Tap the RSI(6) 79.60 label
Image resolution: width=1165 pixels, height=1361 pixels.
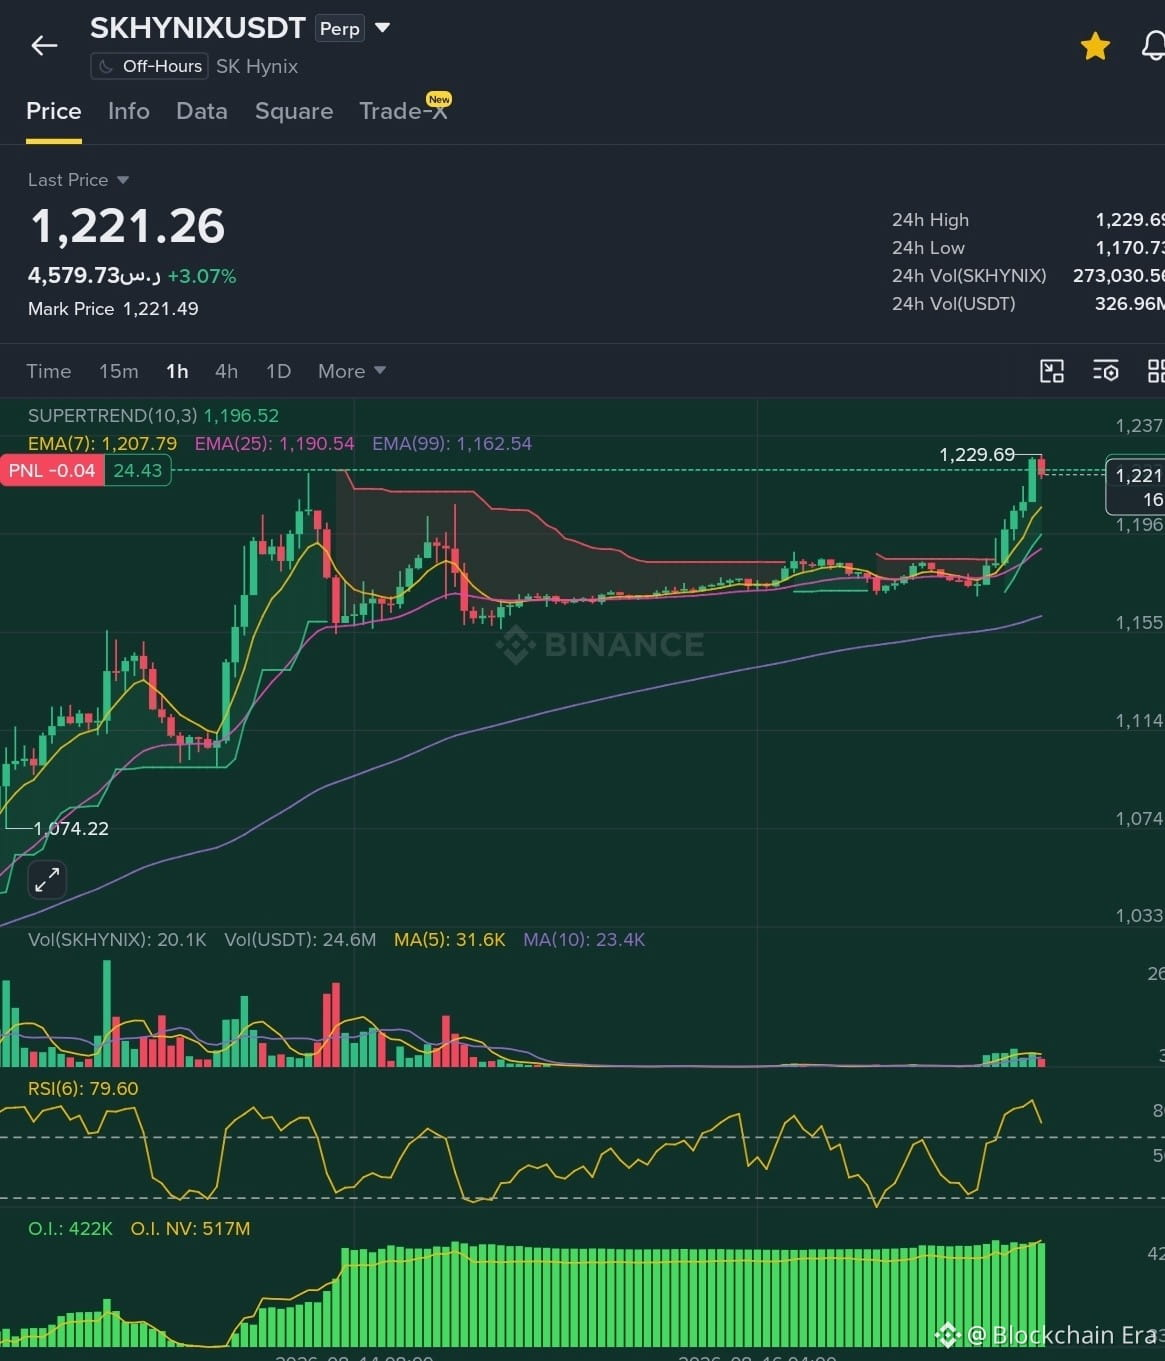pos(83,1089)
